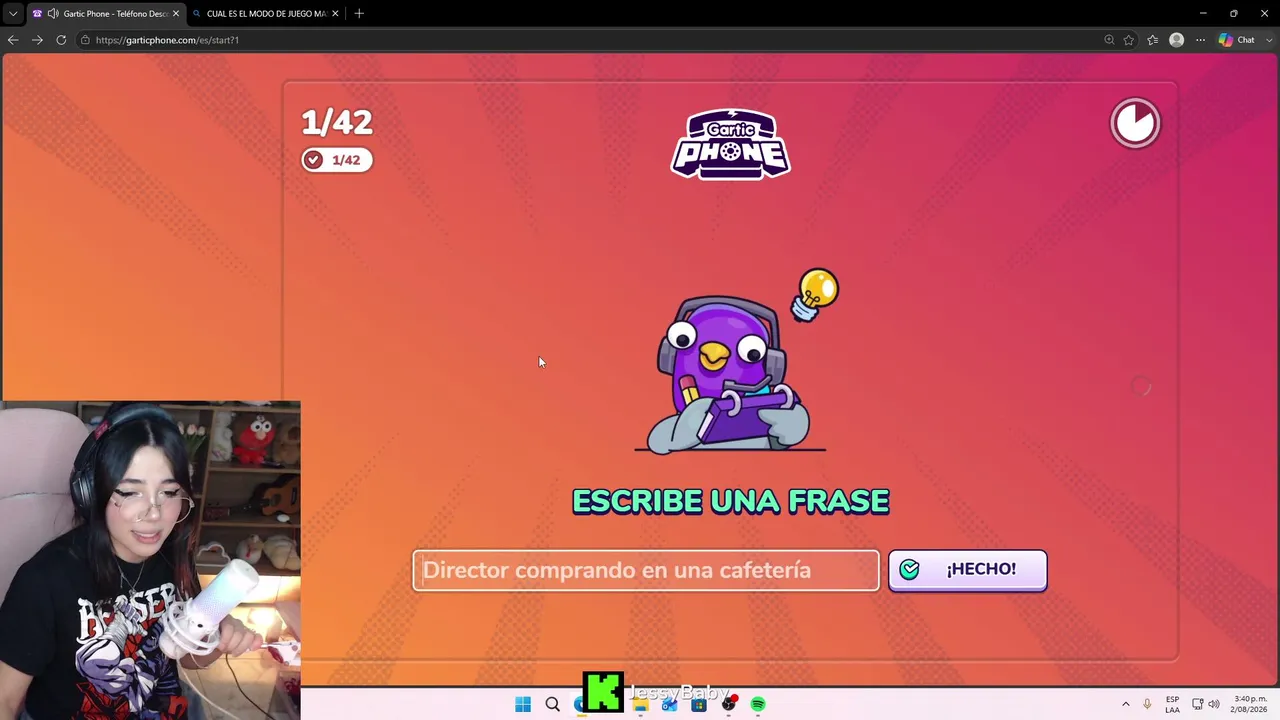Open Outlook from the taskbar
The width and height of the screenshot is (1280, 720).
pyautogui.click(x=669, y=704)
